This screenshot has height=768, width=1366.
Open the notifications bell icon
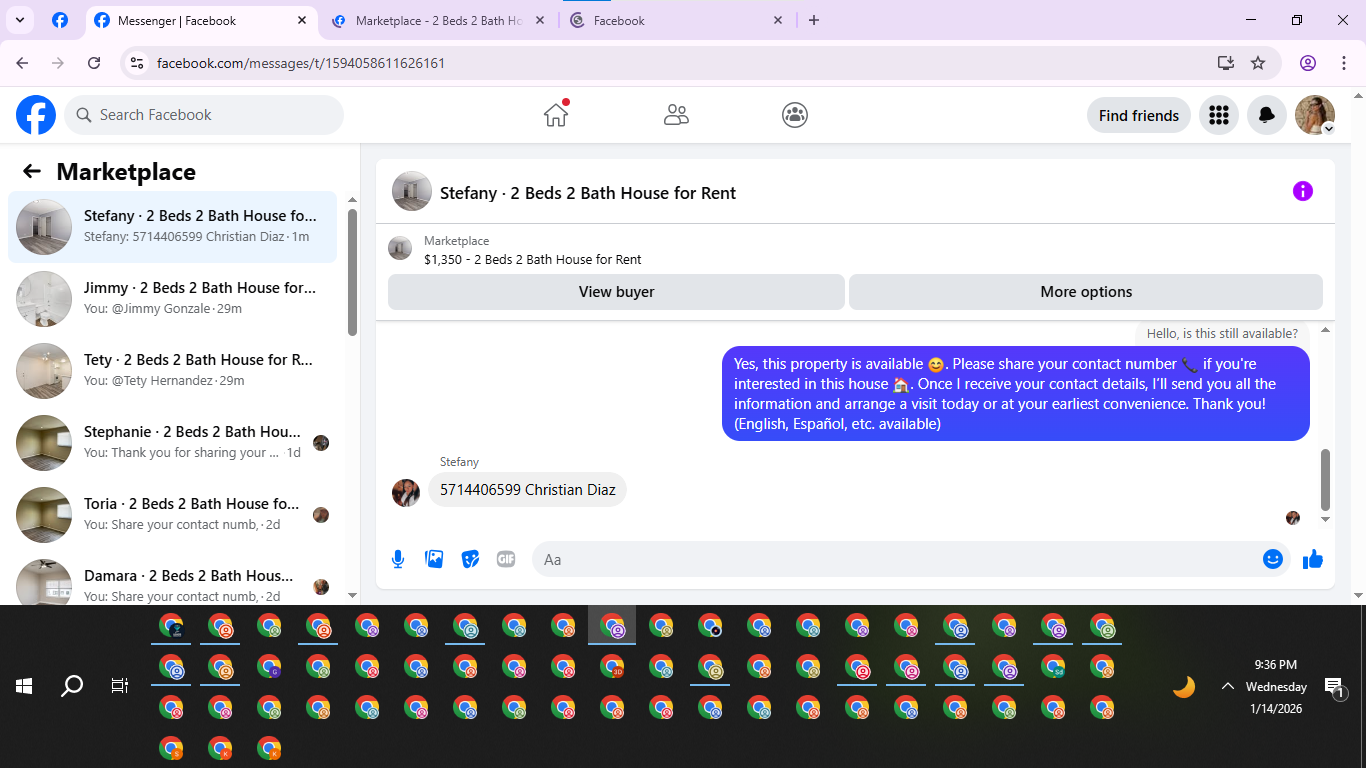1267,115
